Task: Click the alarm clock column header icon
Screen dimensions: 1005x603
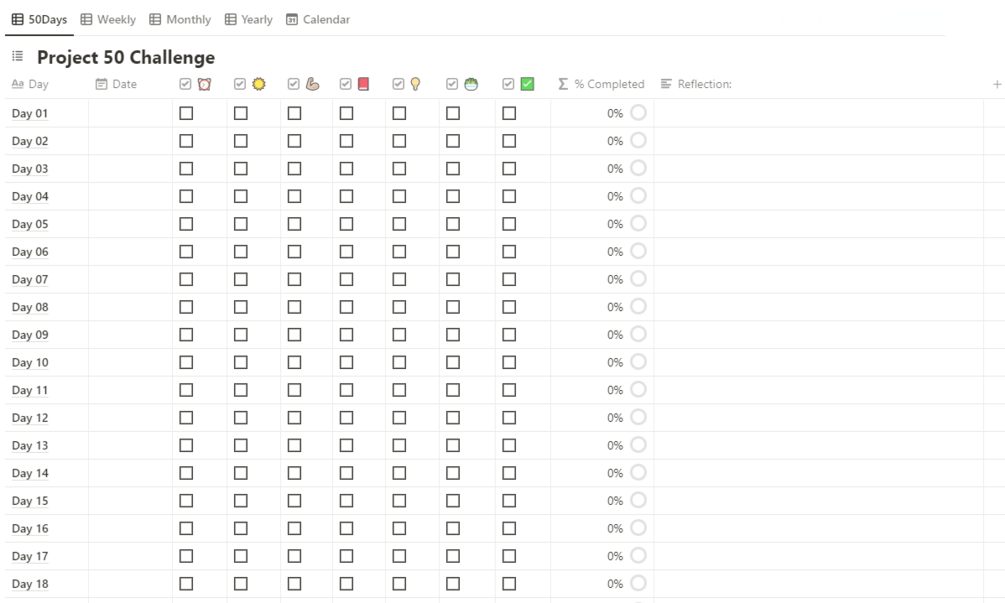Action: pos(204,84)
